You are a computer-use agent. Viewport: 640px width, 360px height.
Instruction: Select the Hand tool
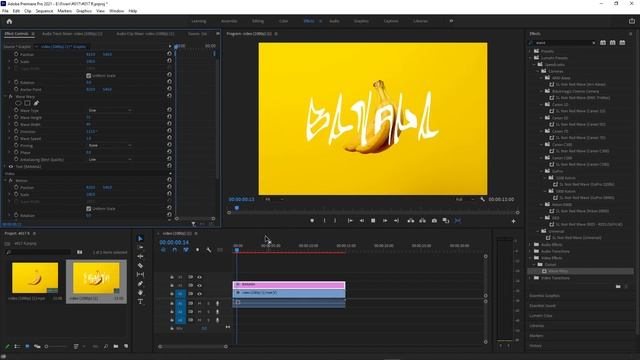click(x=140, y=293)
